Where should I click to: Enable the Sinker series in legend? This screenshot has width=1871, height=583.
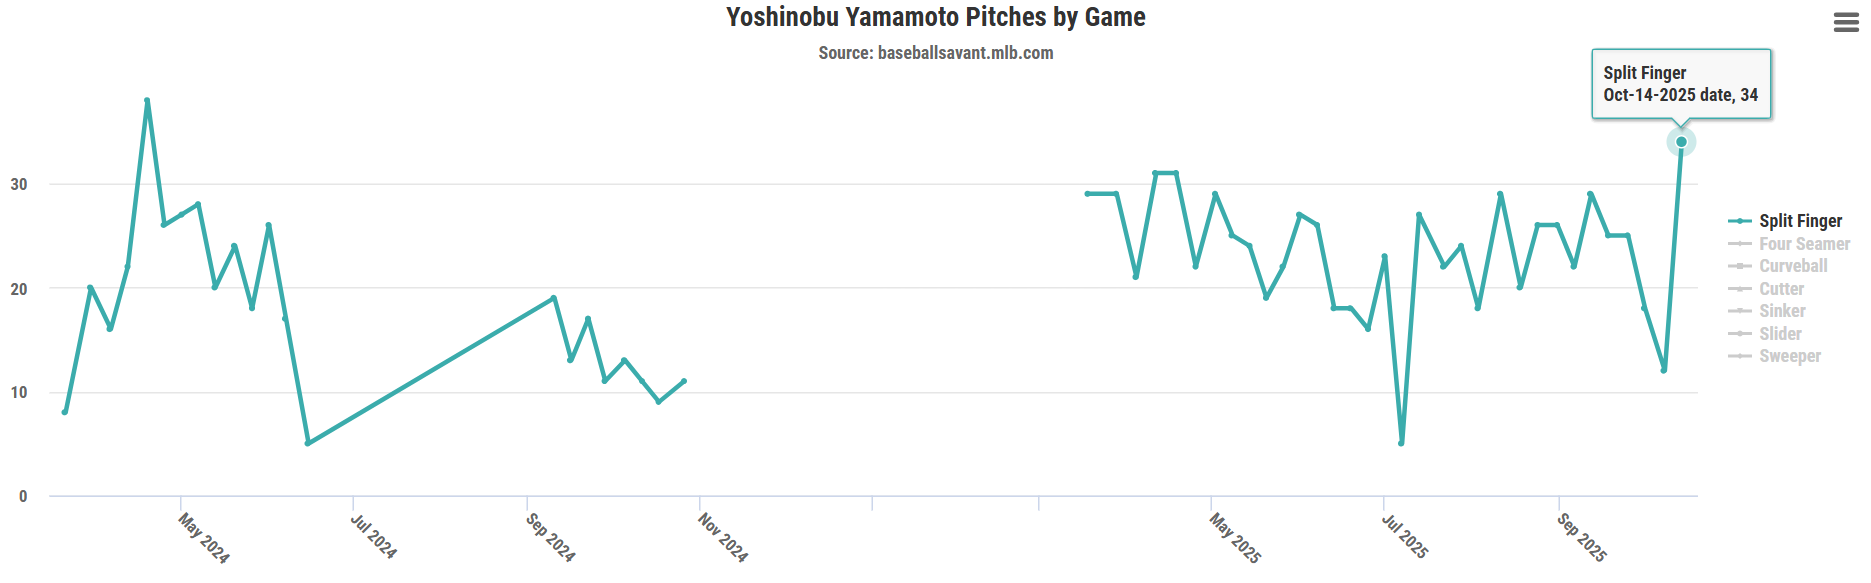1782,311
